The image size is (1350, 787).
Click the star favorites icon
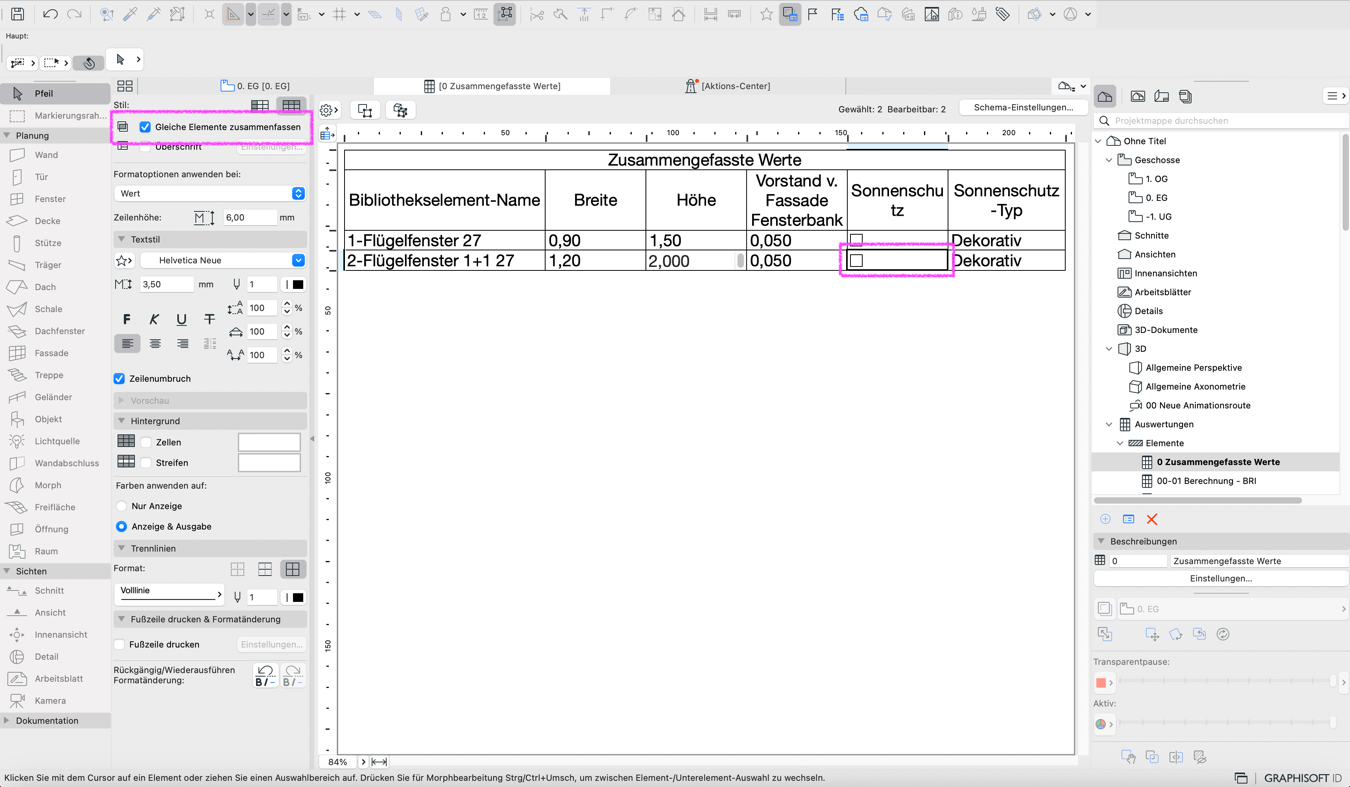[766, 14]
